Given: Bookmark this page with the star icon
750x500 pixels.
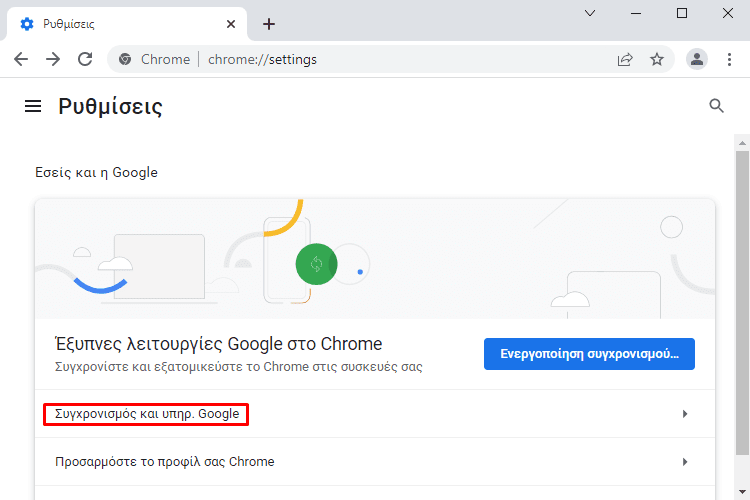Looking at the screenshot, I should coord(657,59).
